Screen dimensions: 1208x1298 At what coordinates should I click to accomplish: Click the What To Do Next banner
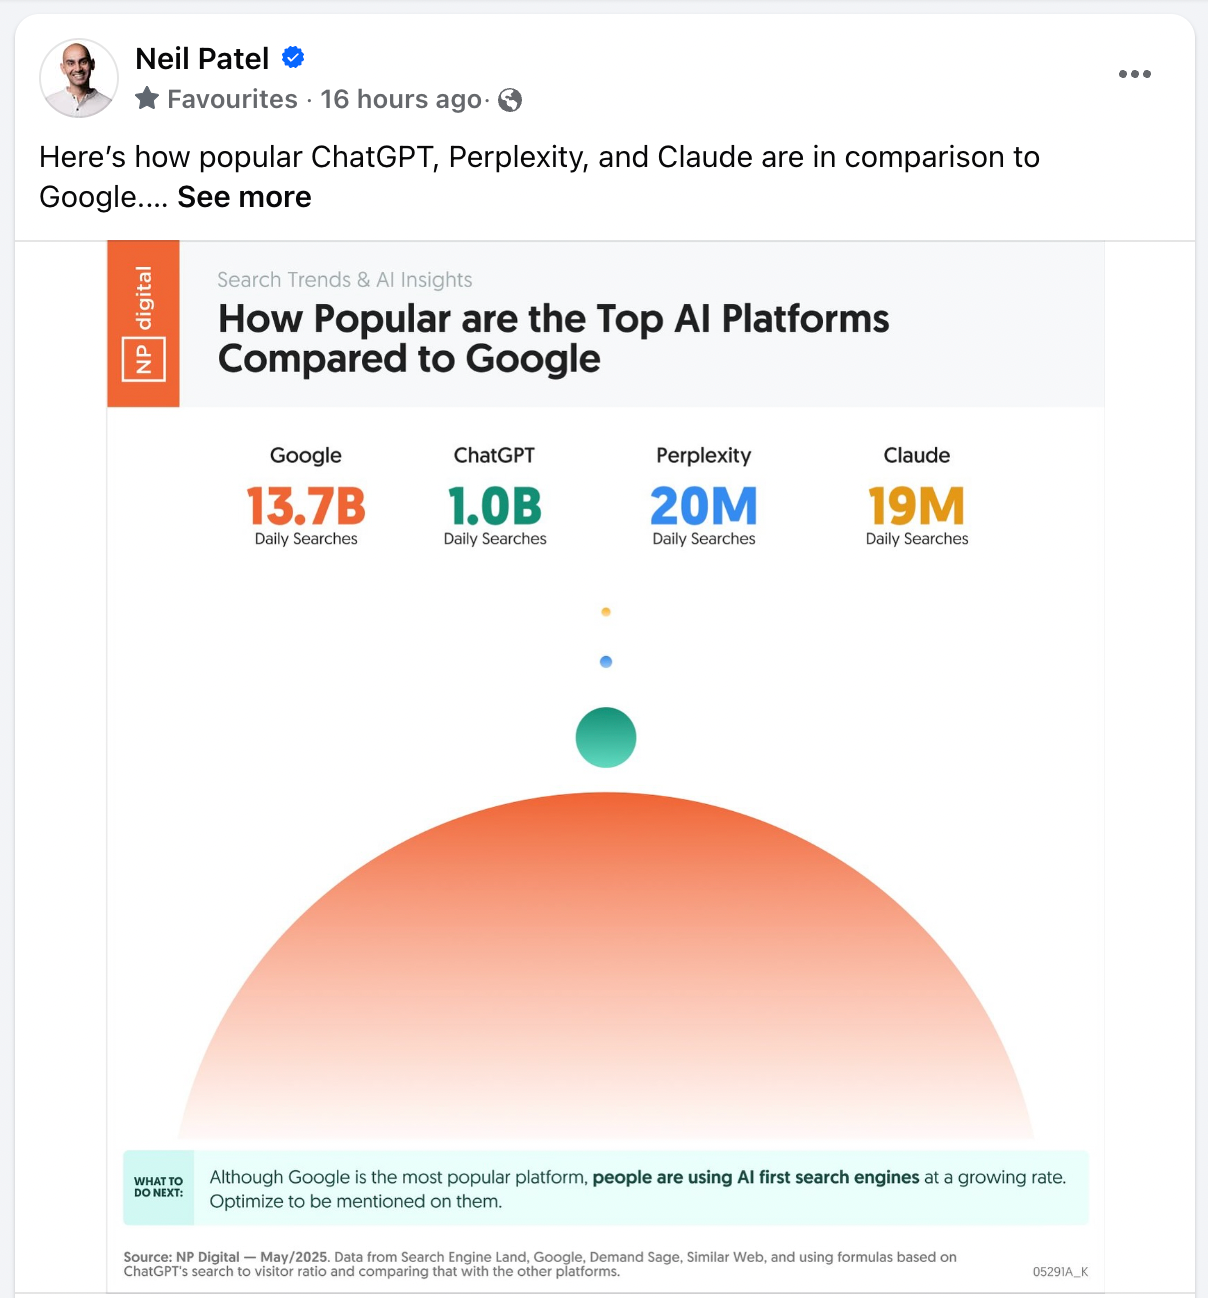pos(606,1188)
